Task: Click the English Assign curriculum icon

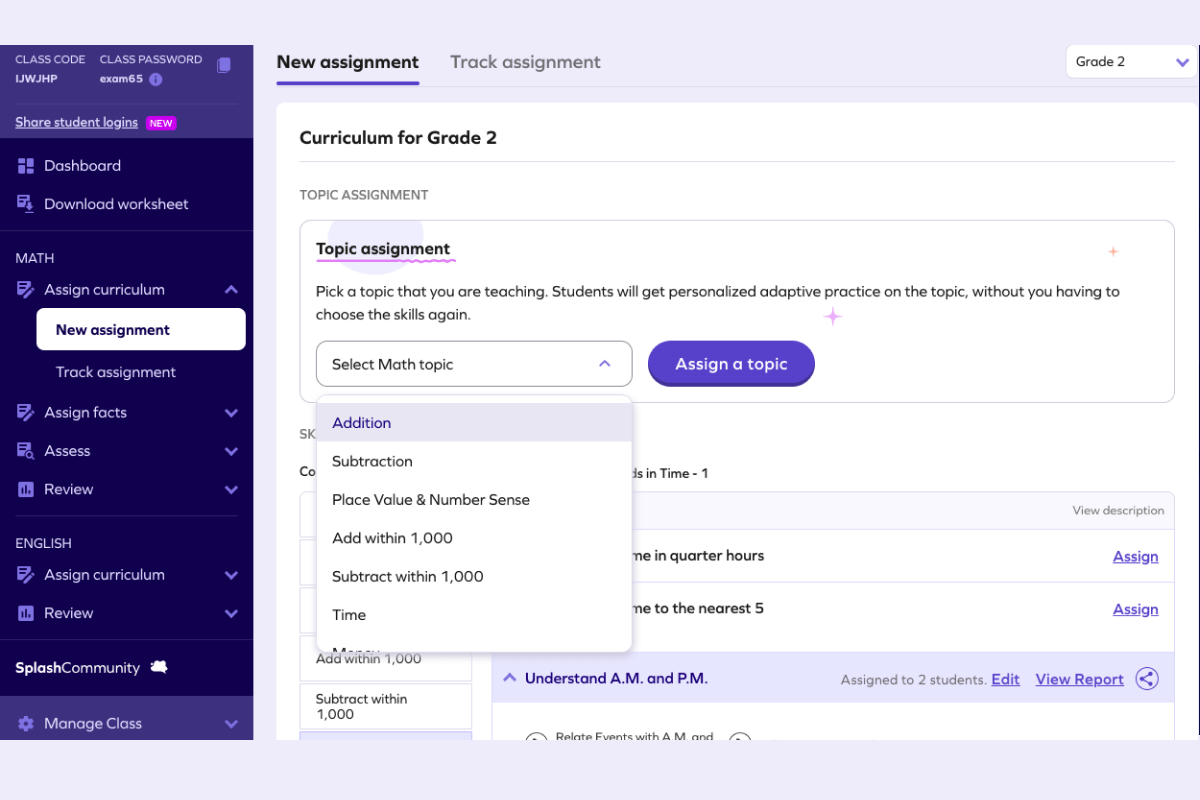Action: coord(26,575)
